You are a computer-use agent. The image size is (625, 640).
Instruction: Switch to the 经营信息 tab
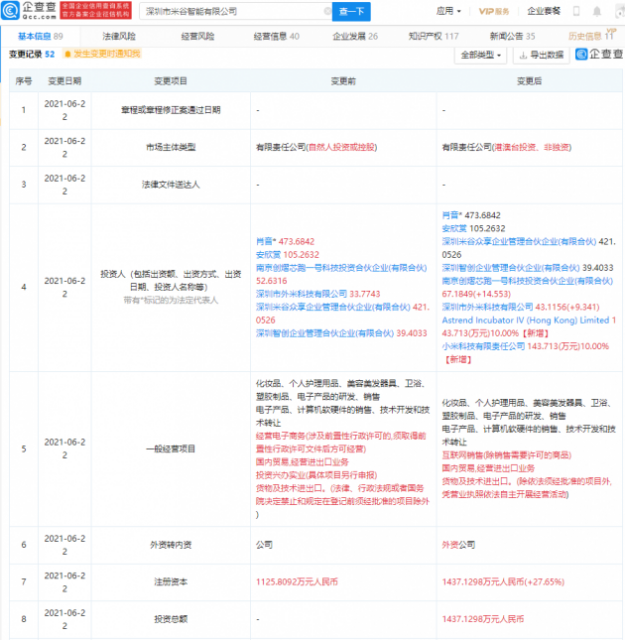(x=276, y=36)
